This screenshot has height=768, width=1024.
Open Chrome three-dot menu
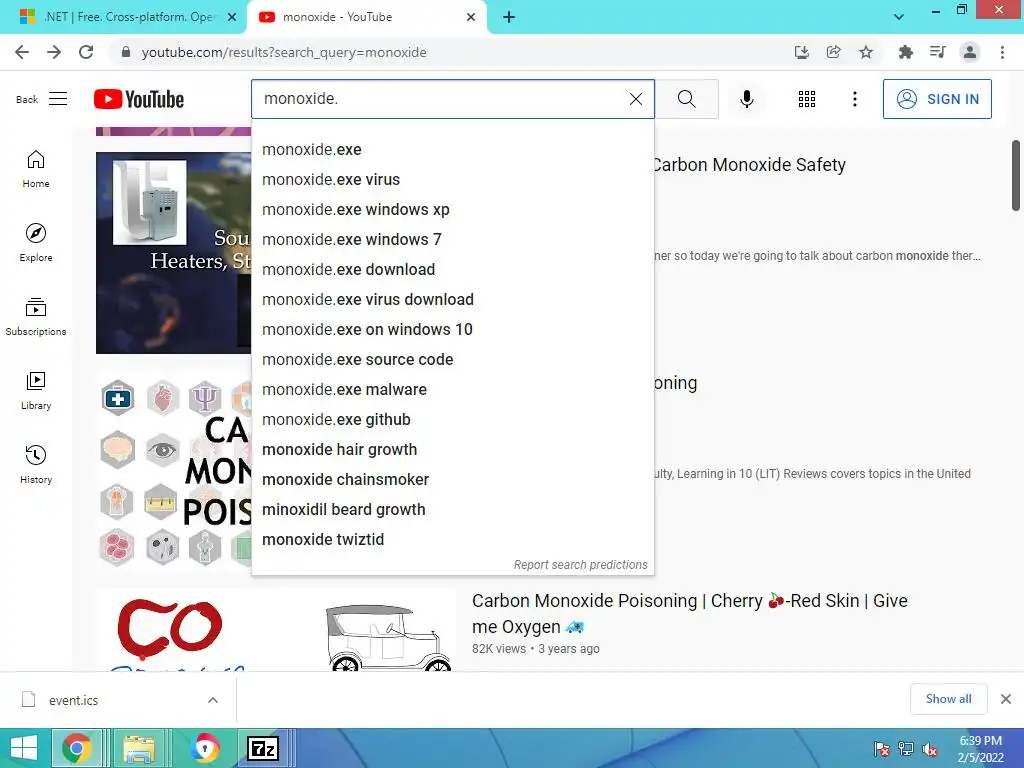pyautogui.click(x=1002, y=52)
